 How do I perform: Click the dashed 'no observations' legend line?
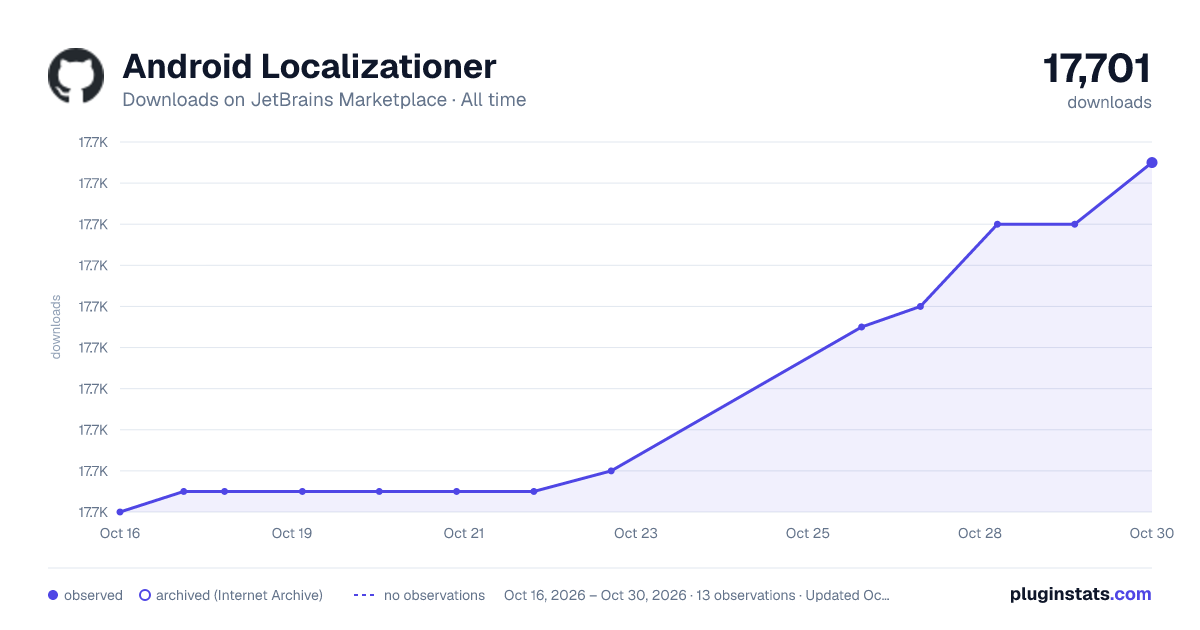pyautogui.click(x=364, y=595)
